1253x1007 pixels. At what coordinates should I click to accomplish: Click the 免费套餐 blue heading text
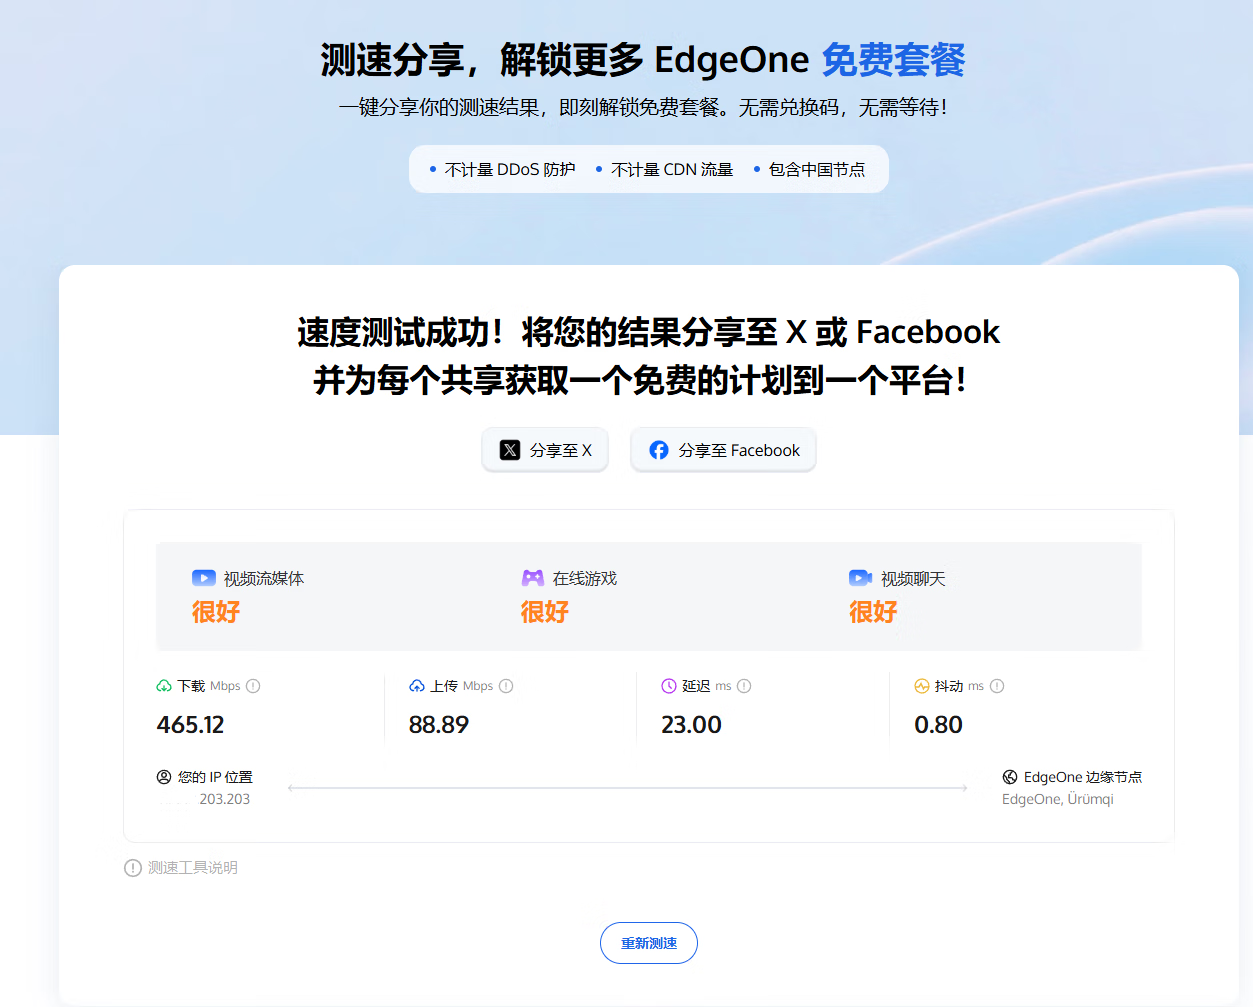pos(893,60)
